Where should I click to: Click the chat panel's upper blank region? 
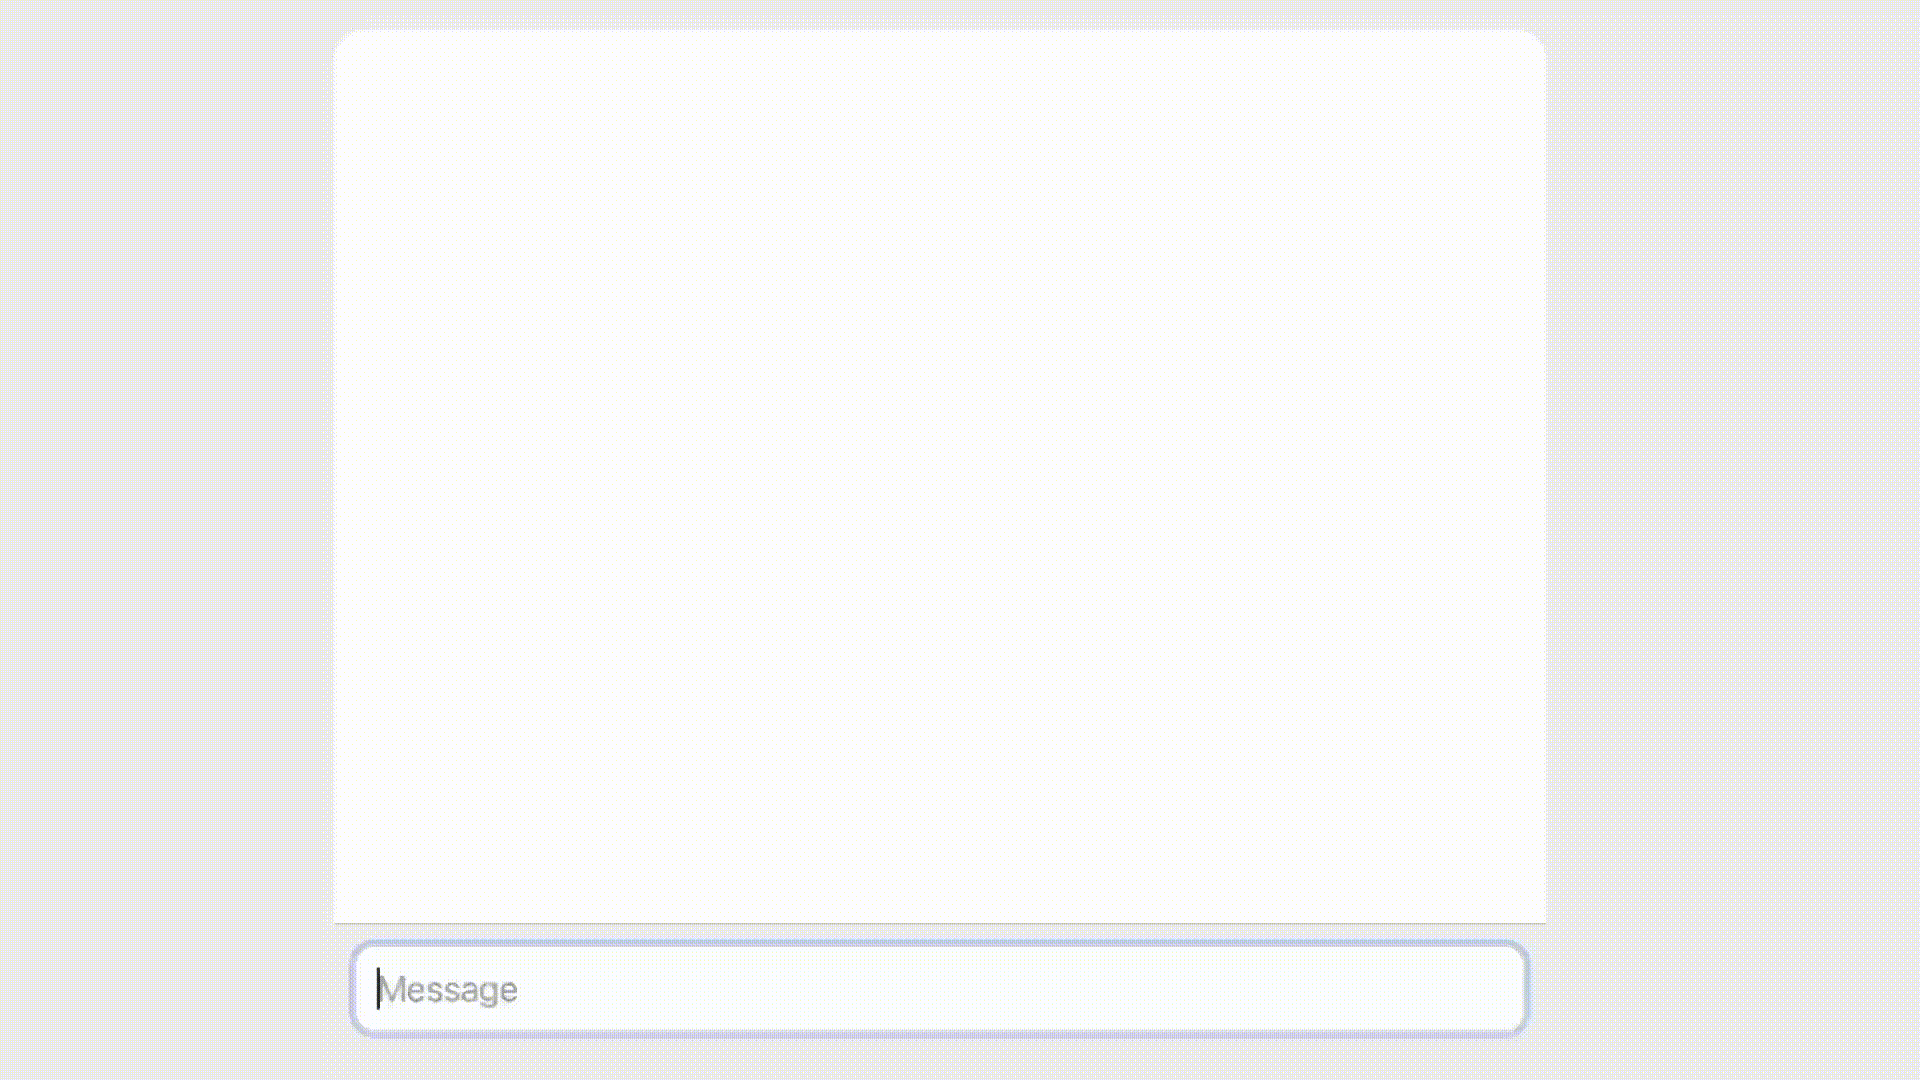(939, 150)
